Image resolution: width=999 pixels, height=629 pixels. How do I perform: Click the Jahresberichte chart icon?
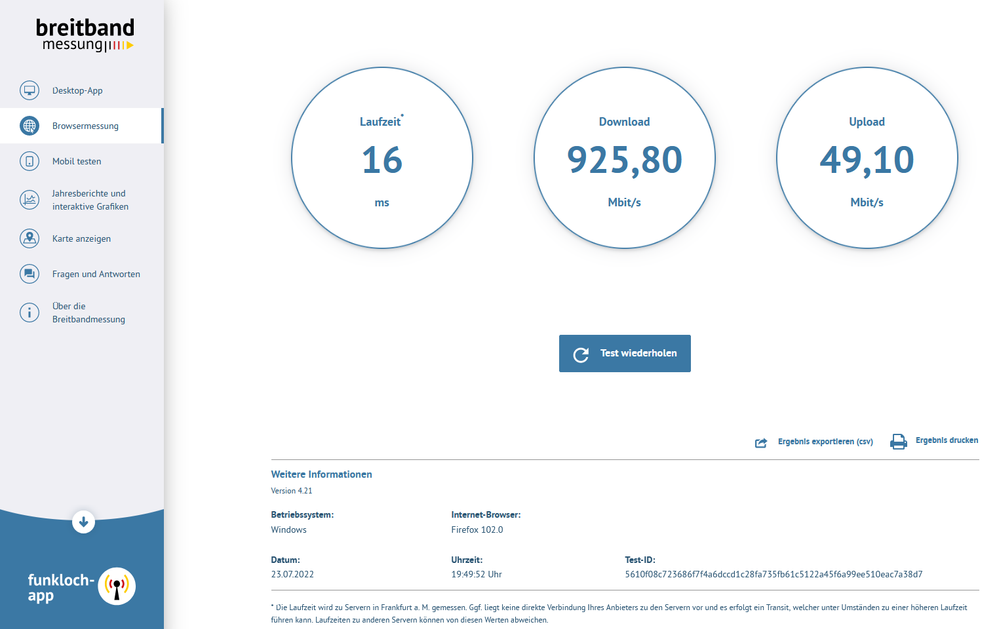point(29,200)
